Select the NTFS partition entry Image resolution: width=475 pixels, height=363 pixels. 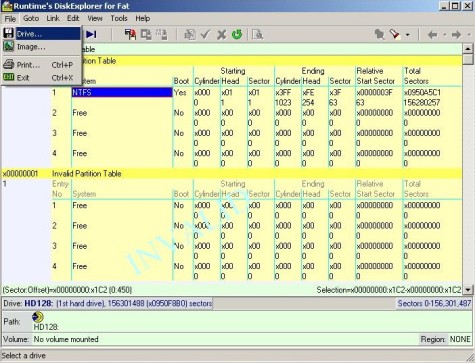point(122,92)
